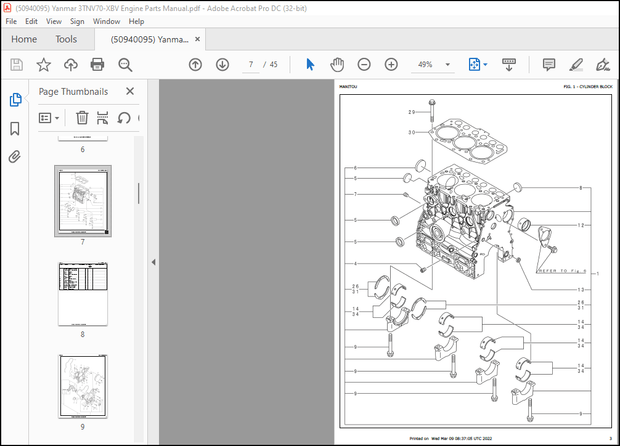Open the Page Thumbnails sidebar icon
The width and height of the screenshot is (620, 446).
(15, 100)
